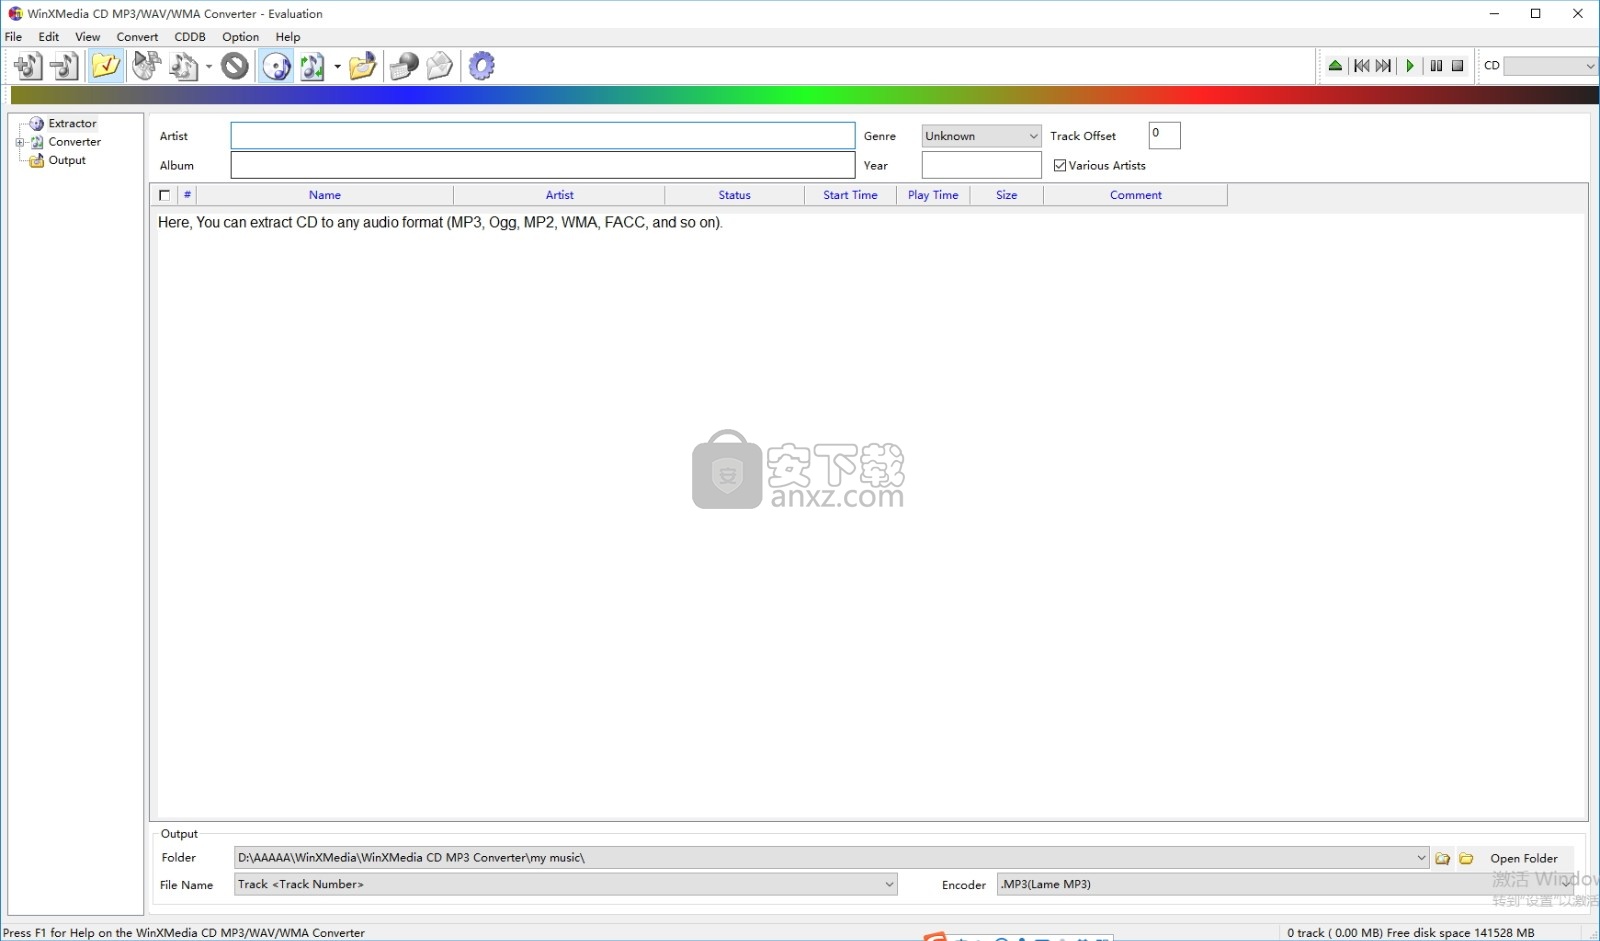Open the View menu

tap(88, 37)
